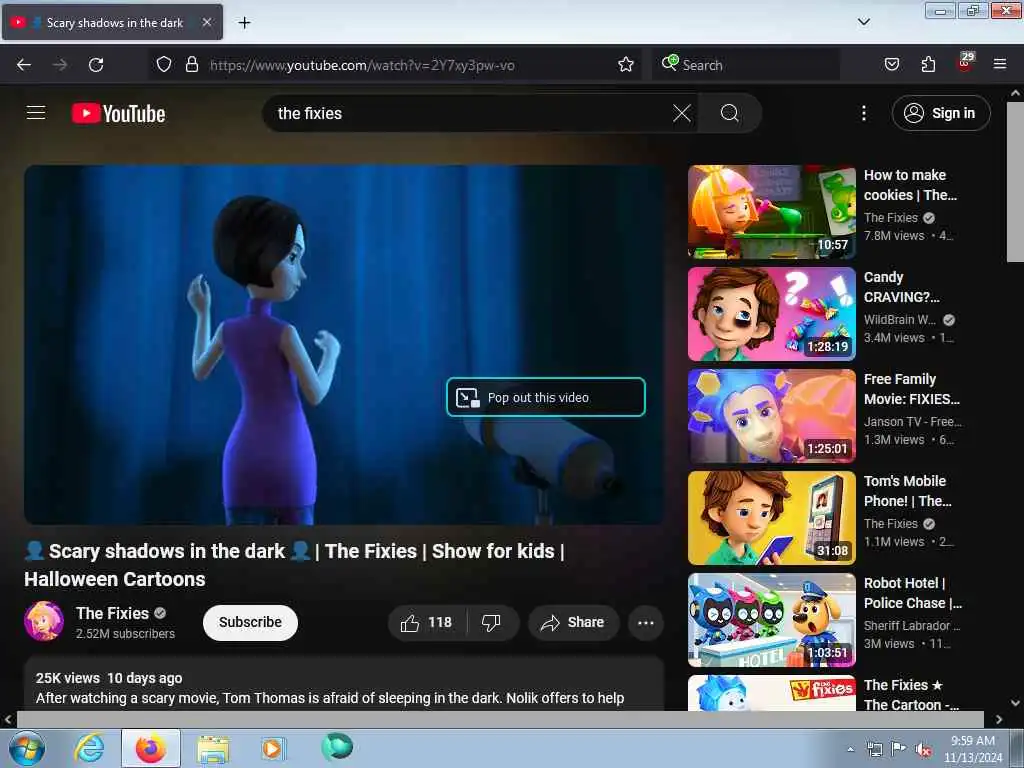Viewport: 1024px width, 768px height.
Task: Bookmark this page with the star icon
Action: [x=626, y=65]
